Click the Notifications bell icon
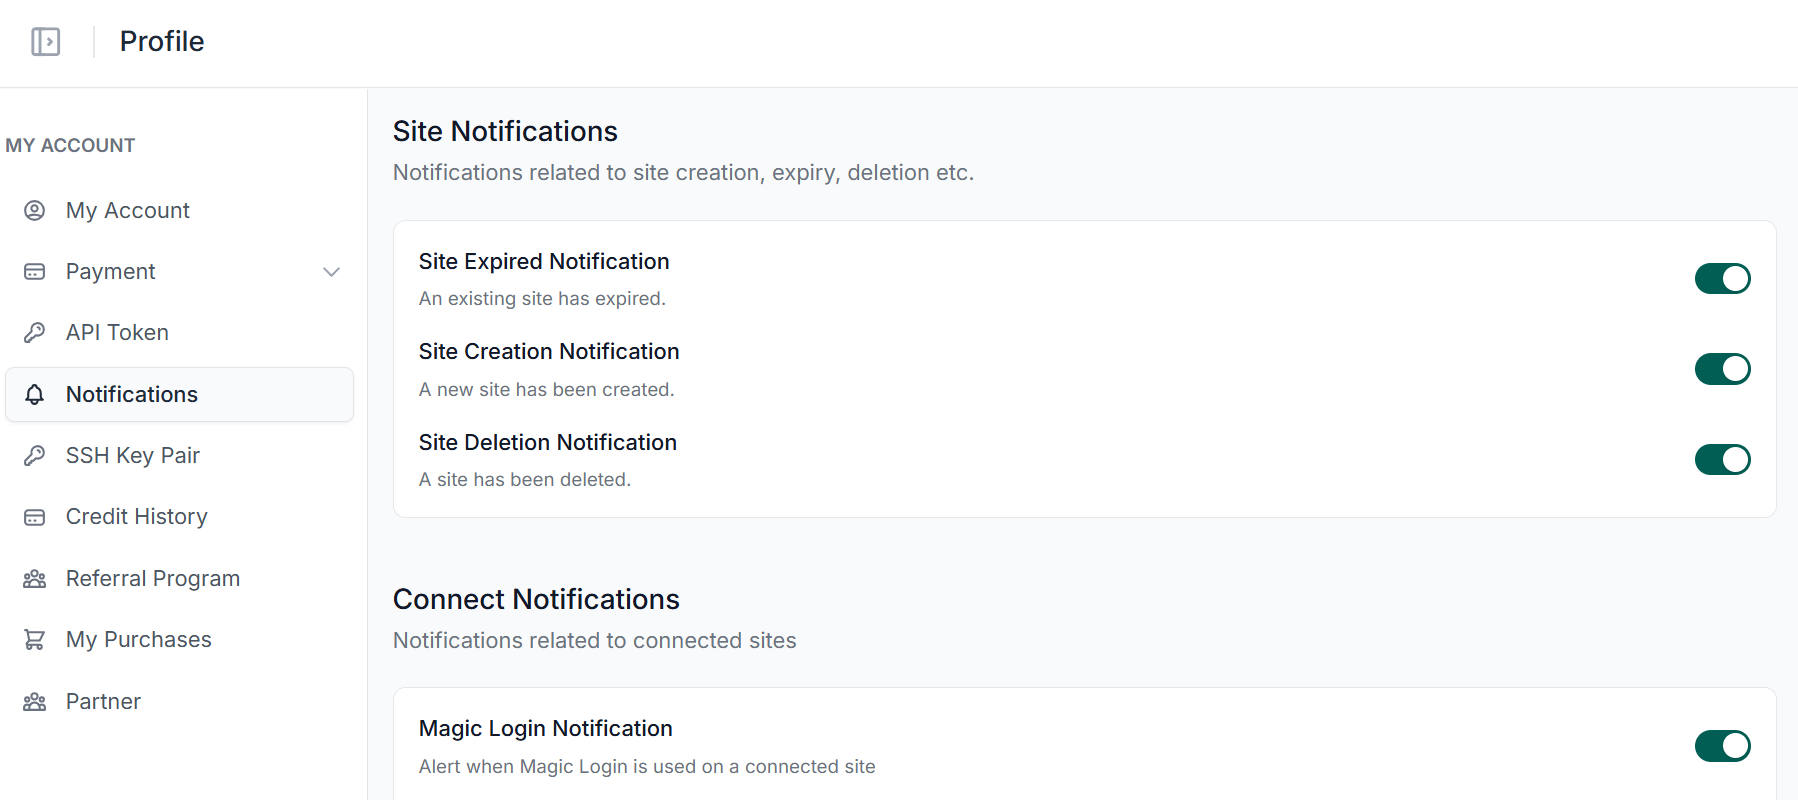The width and height of the screenshot is (1798, 800). point(35,394)
